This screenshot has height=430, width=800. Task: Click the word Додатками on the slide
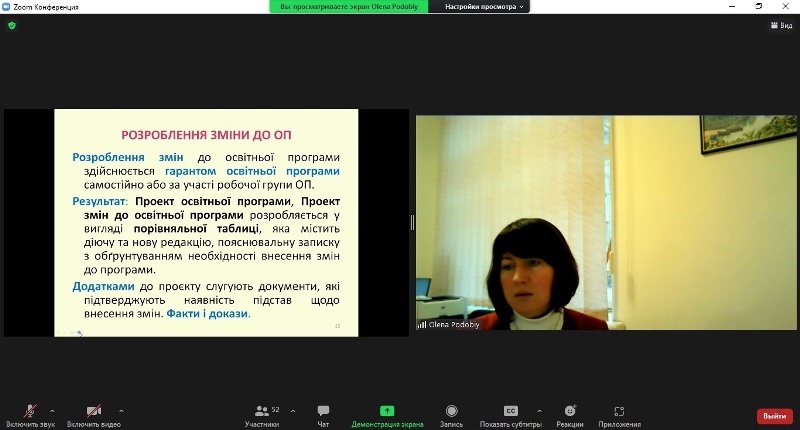point(103,287)
